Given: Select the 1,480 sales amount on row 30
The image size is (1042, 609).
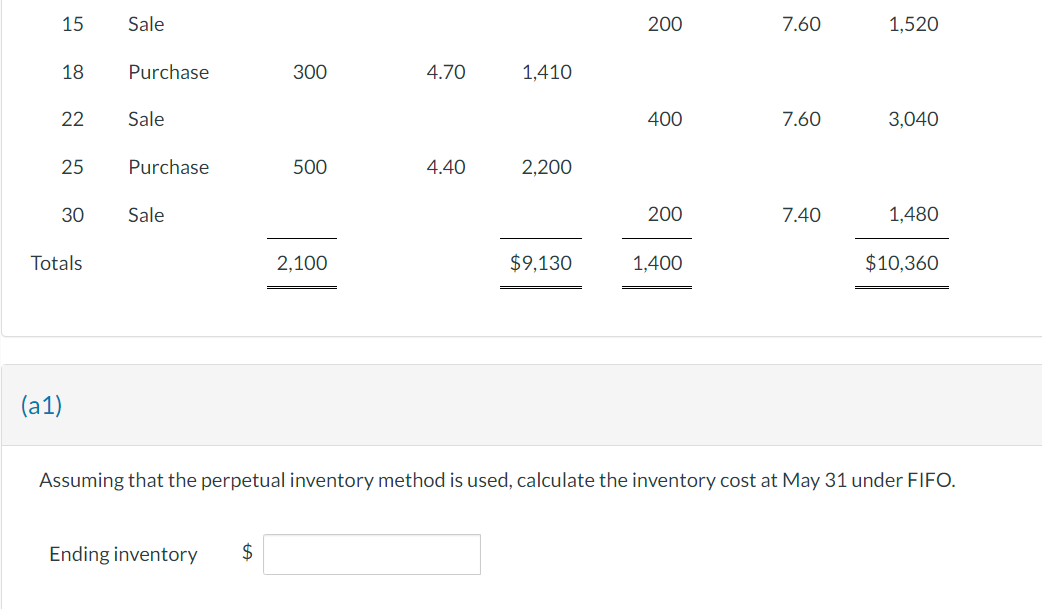Looking at the screenshot, I should coord(915,214).
